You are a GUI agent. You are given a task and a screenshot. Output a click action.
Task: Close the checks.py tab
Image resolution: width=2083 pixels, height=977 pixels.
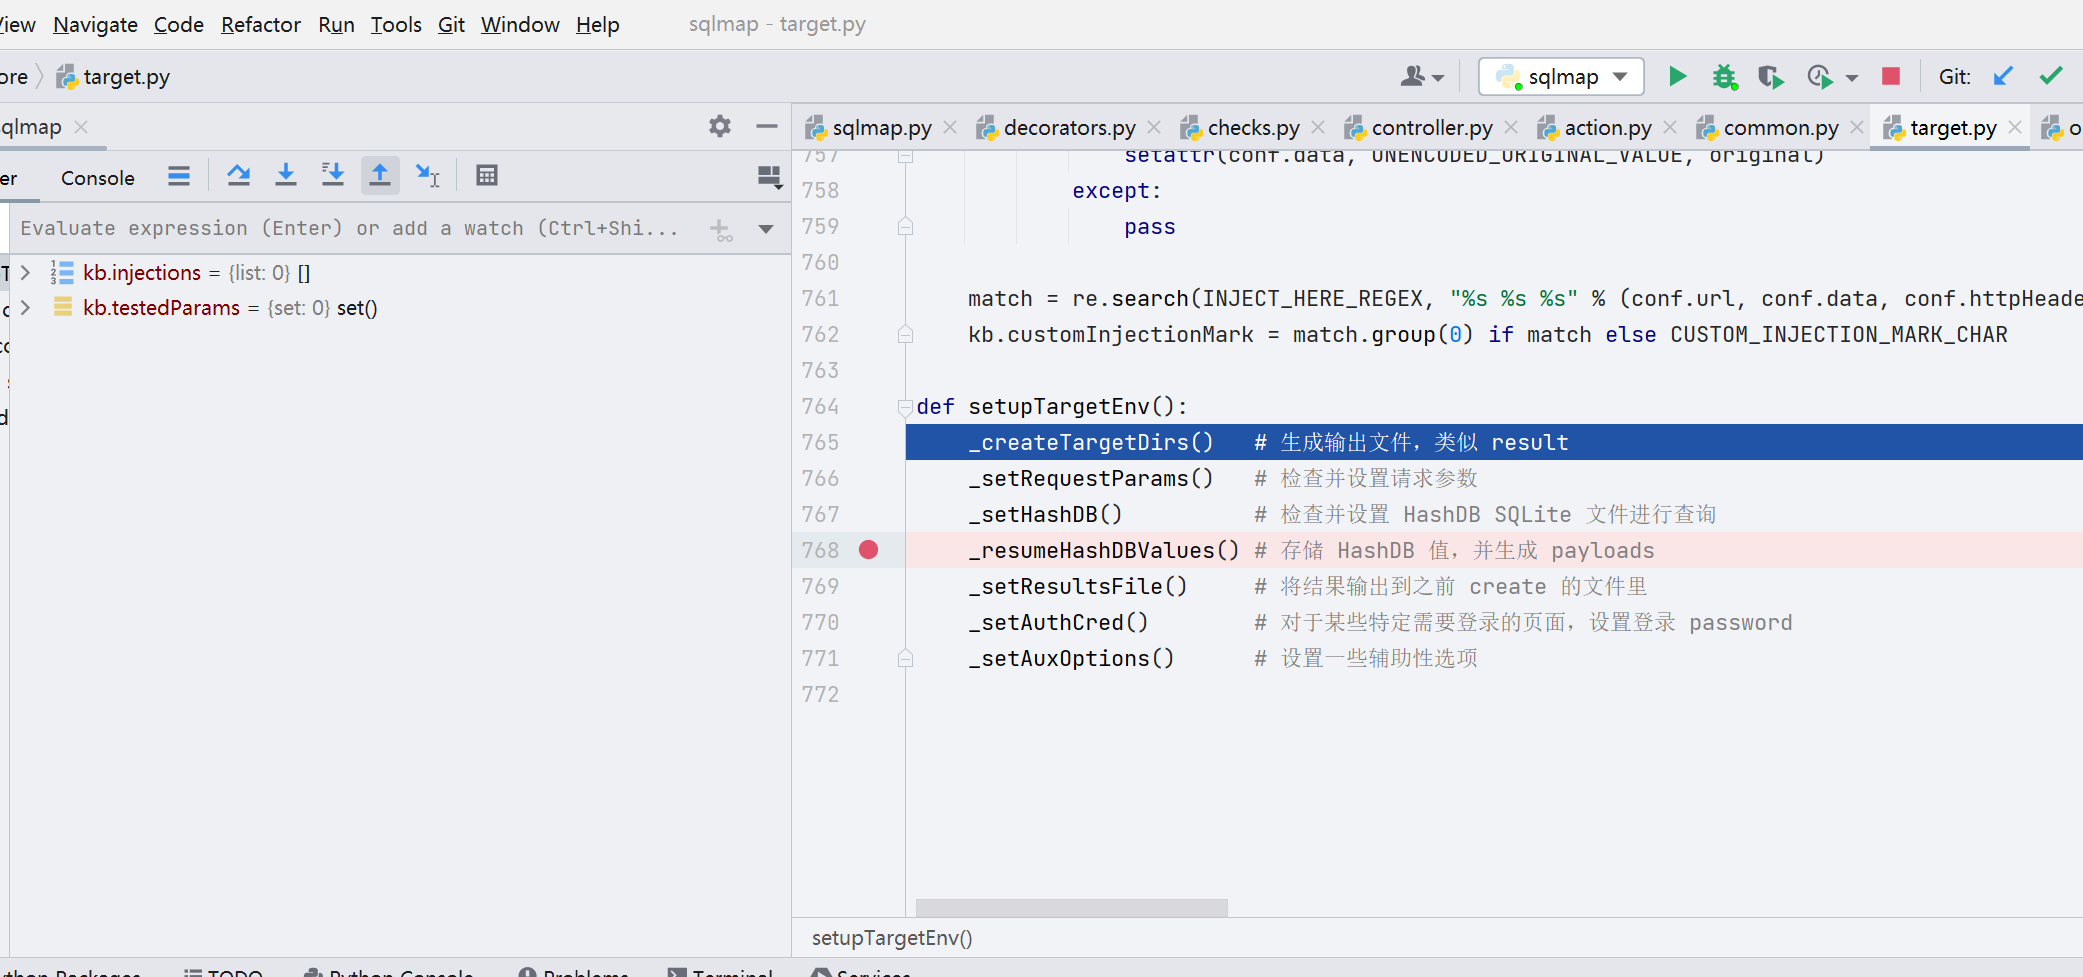1318,128
